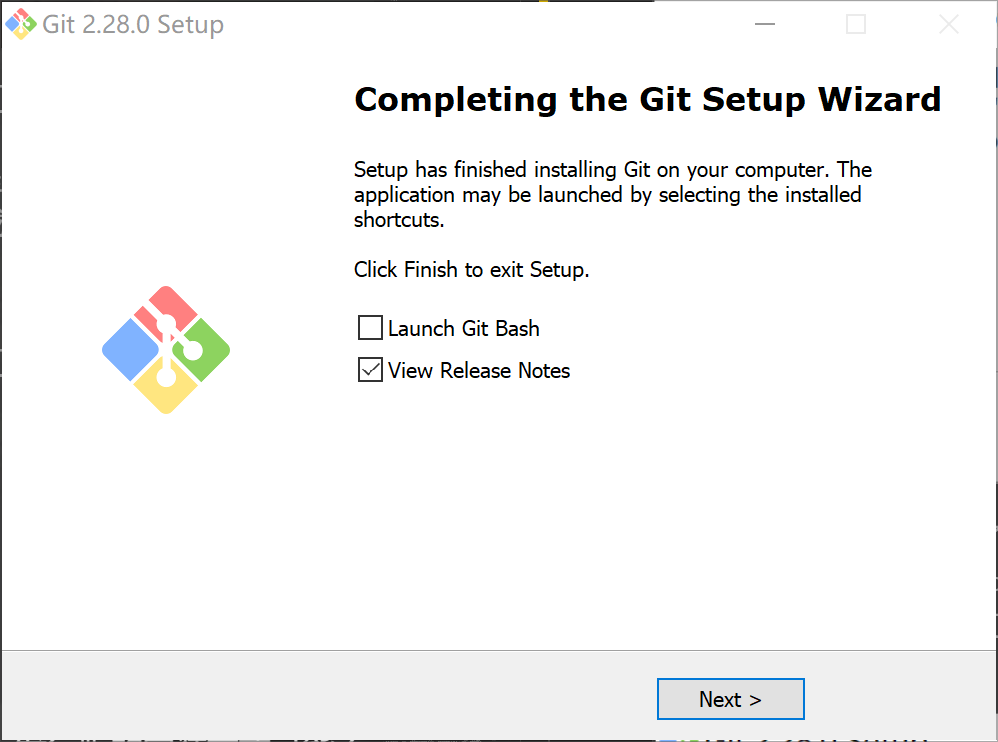The height and width of the screenshot is (742, 998).
Task: Click the View Release Notes label text
Action: (477, 370)
